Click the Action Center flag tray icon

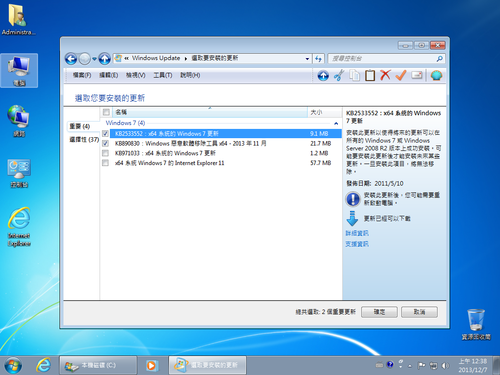pyautogui.click(x=422, y=366)
